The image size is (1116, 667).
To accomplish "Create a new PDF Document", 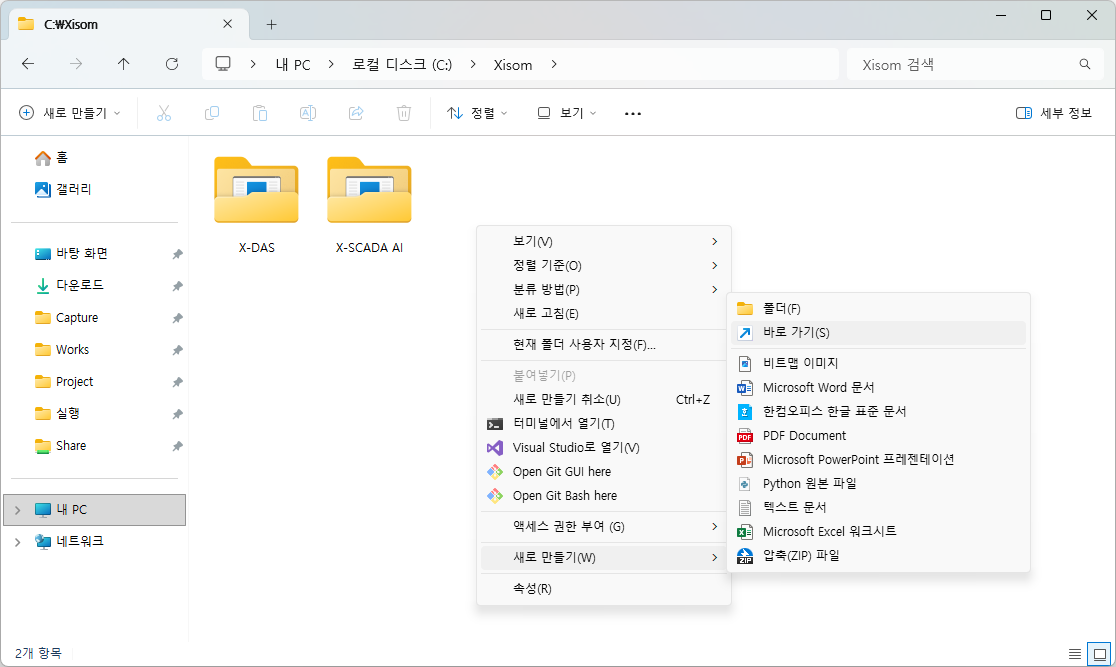I will pyautogui.click(x=804, y=435).
